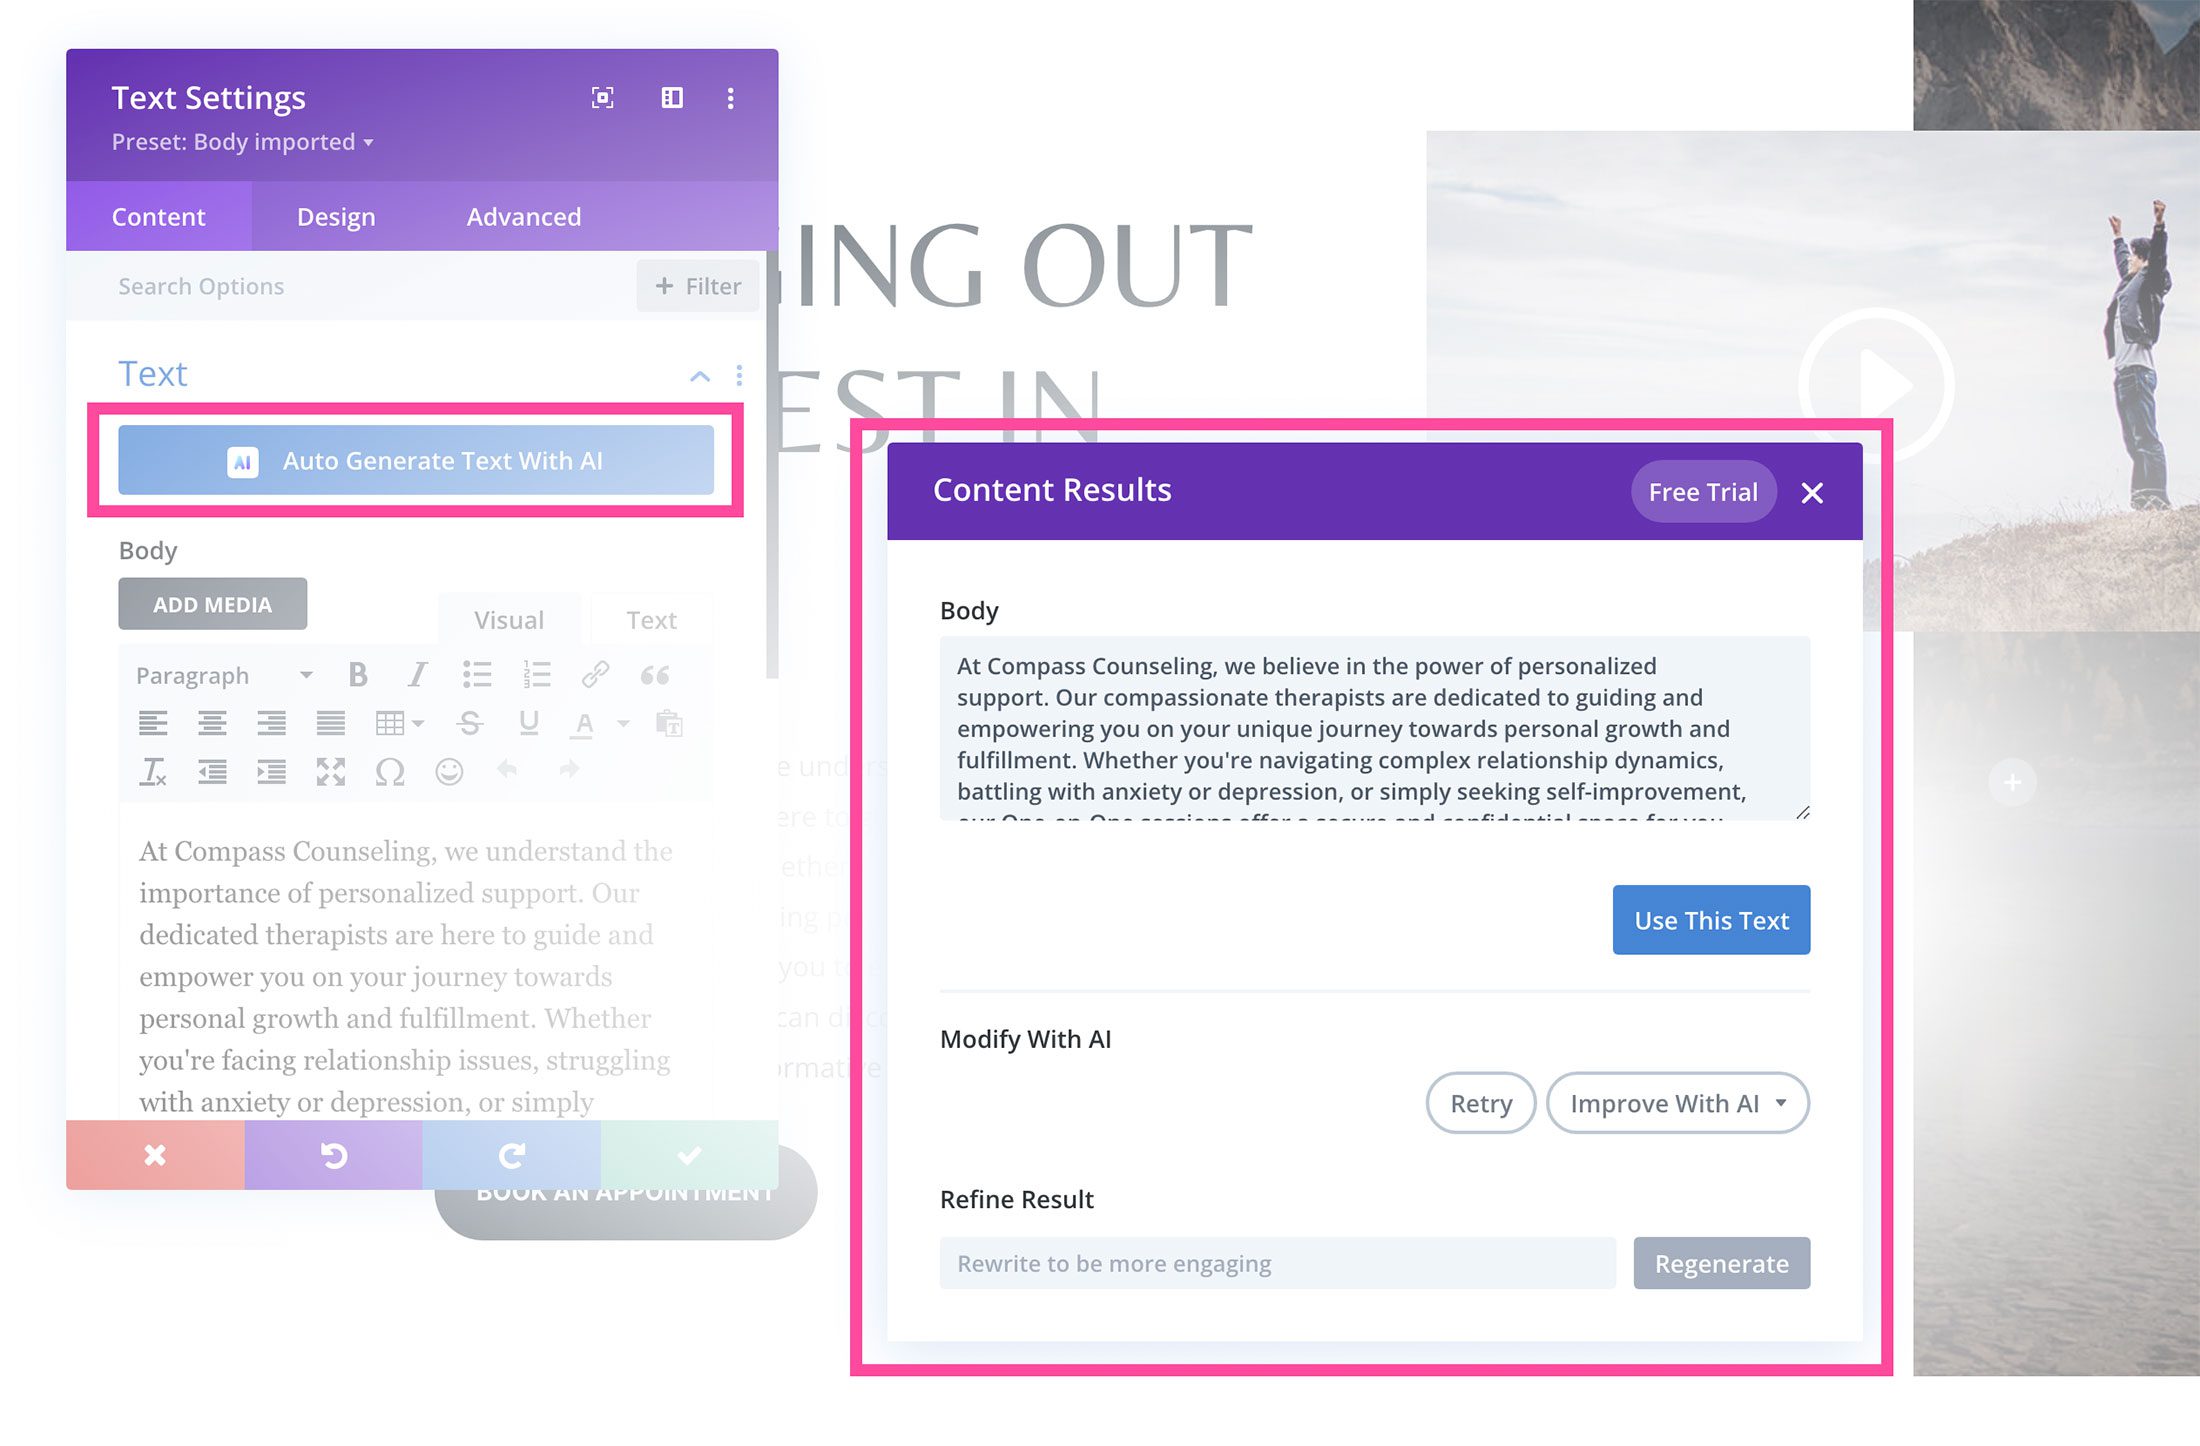Switch to the Design tab
The height and width of the screenshot is (1446, 2200).
point(336,215)
